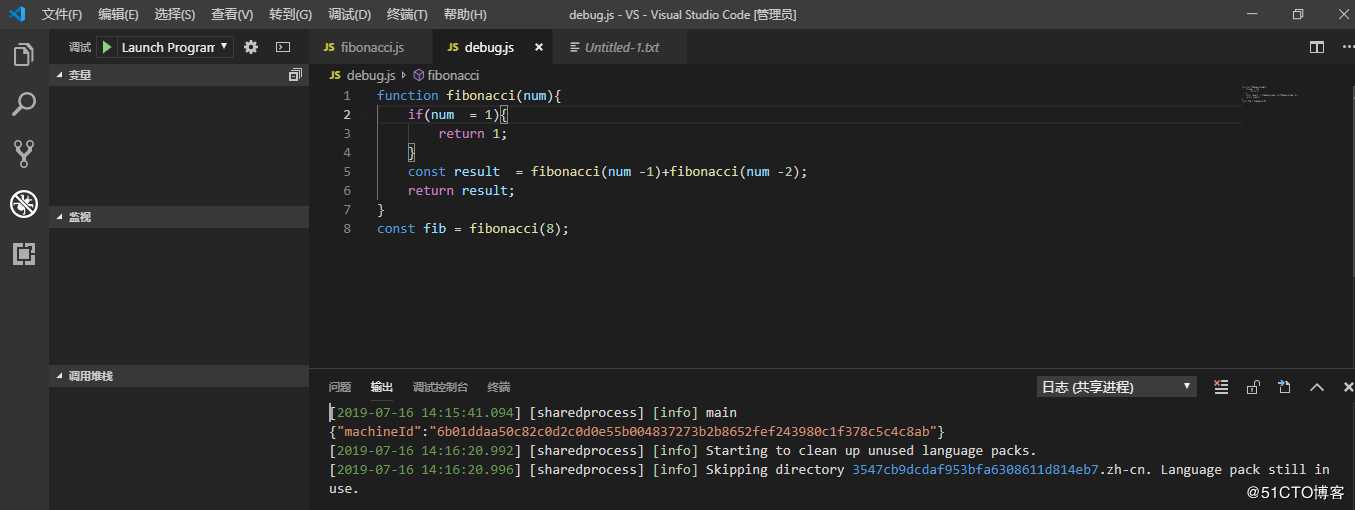Open the 帮助(H) menu
This screenshot has height=510, width=1355.
click(x=465, y=15)
